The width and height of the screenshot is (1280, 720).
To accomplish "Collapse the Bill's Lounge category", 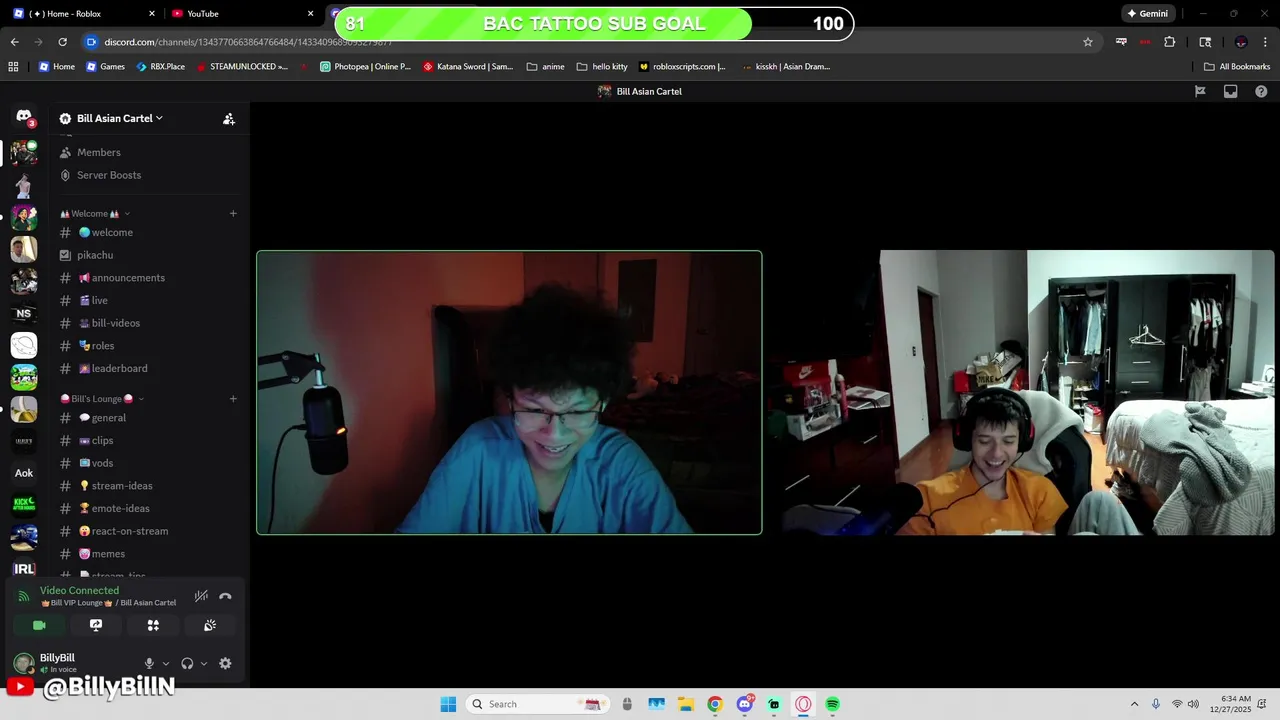I will (x=101, y=398).
